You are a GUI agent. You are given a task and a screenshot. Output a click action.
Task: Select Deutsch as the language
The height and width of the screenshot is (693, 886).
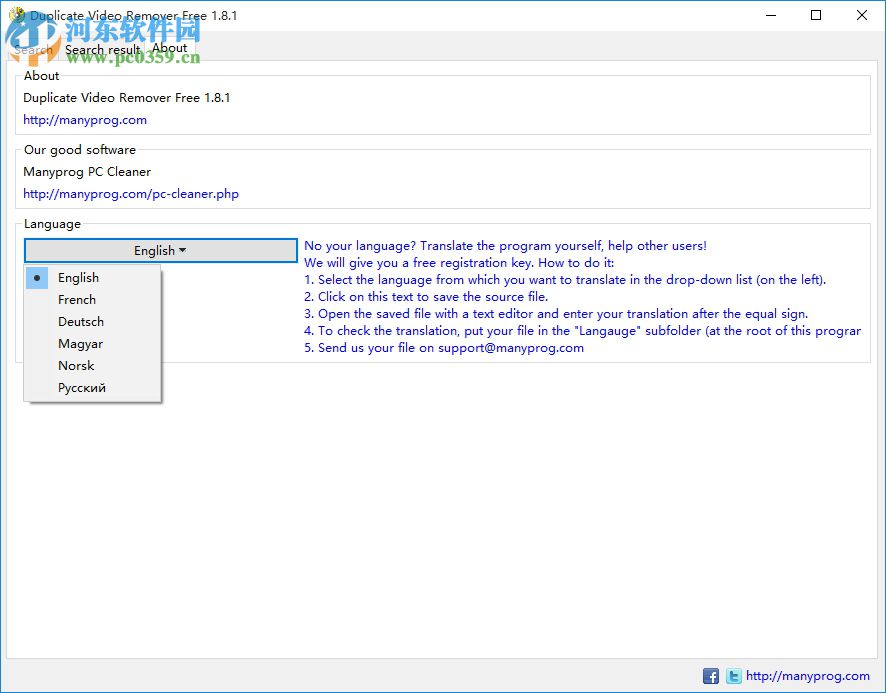point(80,321)
